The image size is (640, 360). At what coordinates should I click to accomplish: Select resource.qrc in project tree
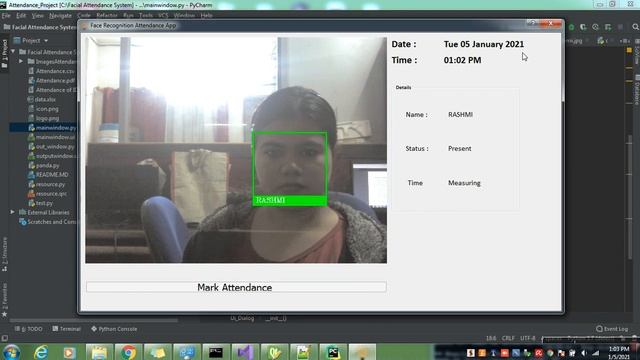click(47, 193)
